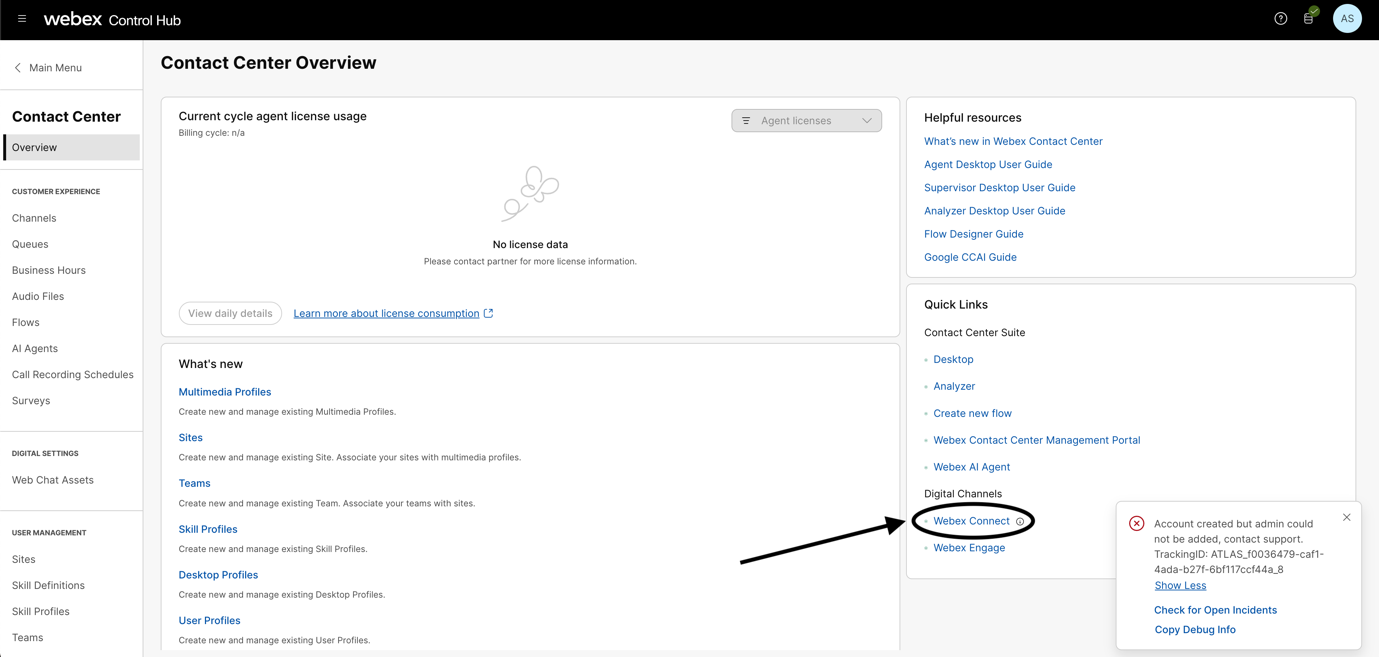Open the Agent licenses dropdown
This screenshot has height=657, width=1379.
[x=806, y=121]
